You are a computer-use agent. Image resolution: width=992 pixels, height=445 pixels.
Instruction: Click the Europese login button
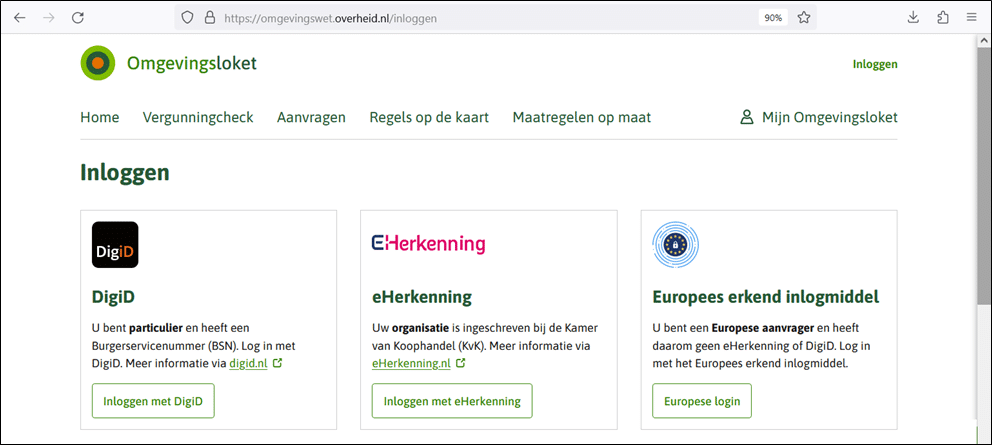click(702, 401)
